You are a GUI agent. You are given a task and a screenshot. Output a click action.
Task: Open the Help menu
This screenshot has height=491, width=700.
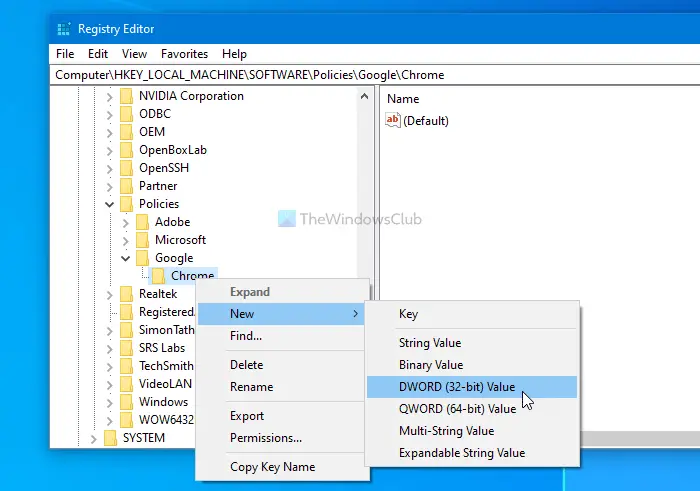[x=234, y=54]
